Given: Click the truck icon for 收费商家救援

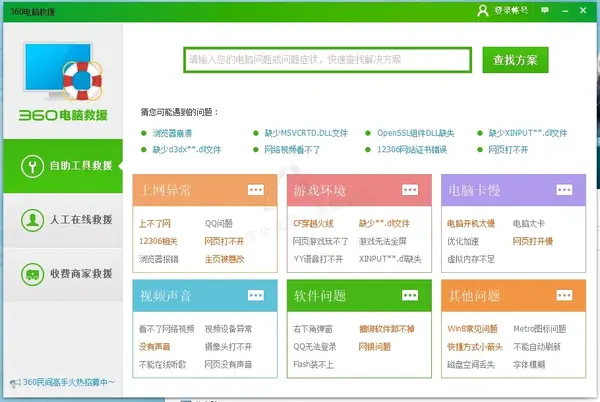Looking at the screenshot, I should [32, 274].
